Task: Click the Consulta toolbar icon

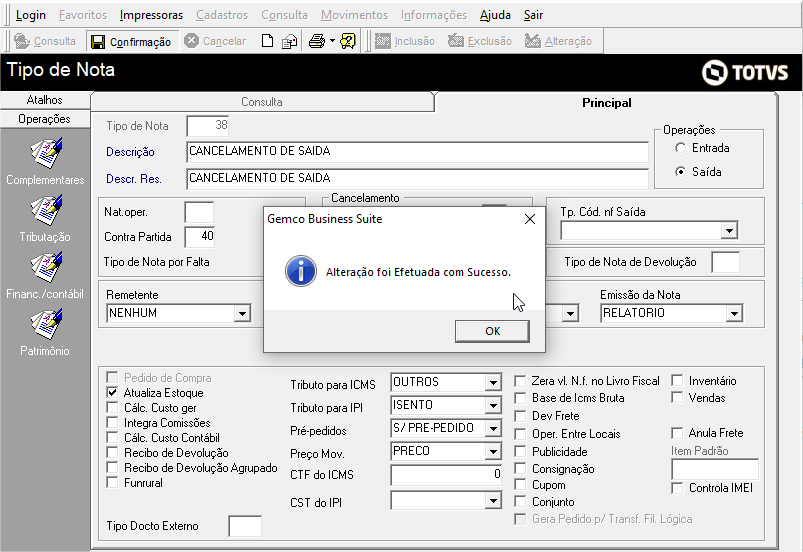Action: (22, 41)
